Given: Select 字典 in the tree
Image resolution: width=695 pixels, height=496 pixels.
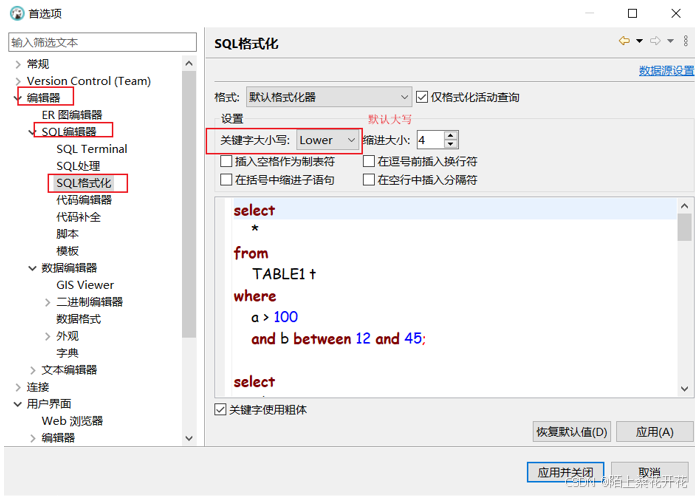Looking at the screenshot, I should coord(67,353).
